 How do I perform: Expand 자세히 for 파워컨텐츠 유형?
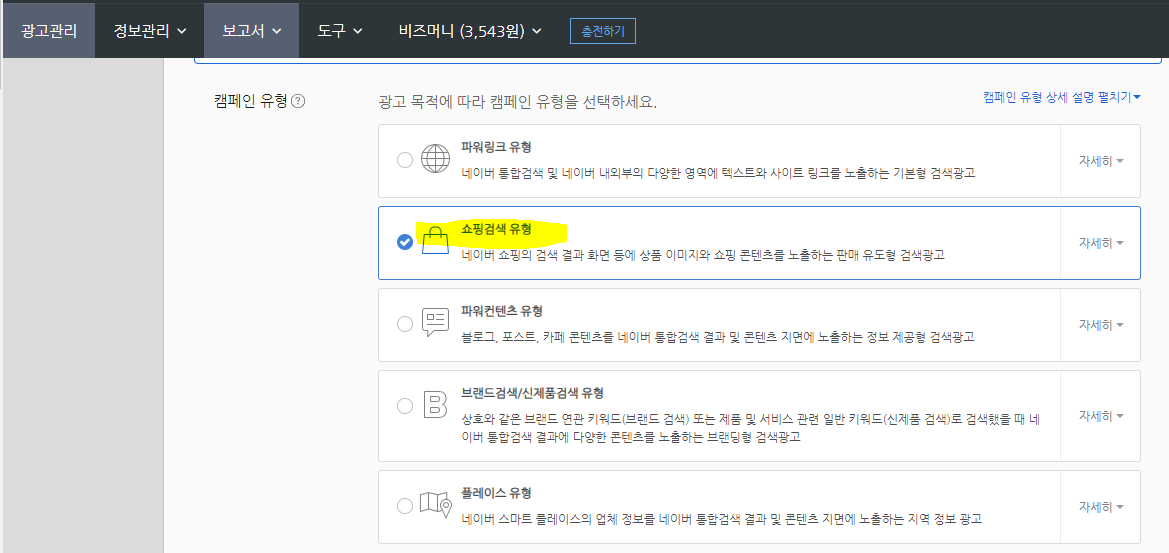[1100, 325]
